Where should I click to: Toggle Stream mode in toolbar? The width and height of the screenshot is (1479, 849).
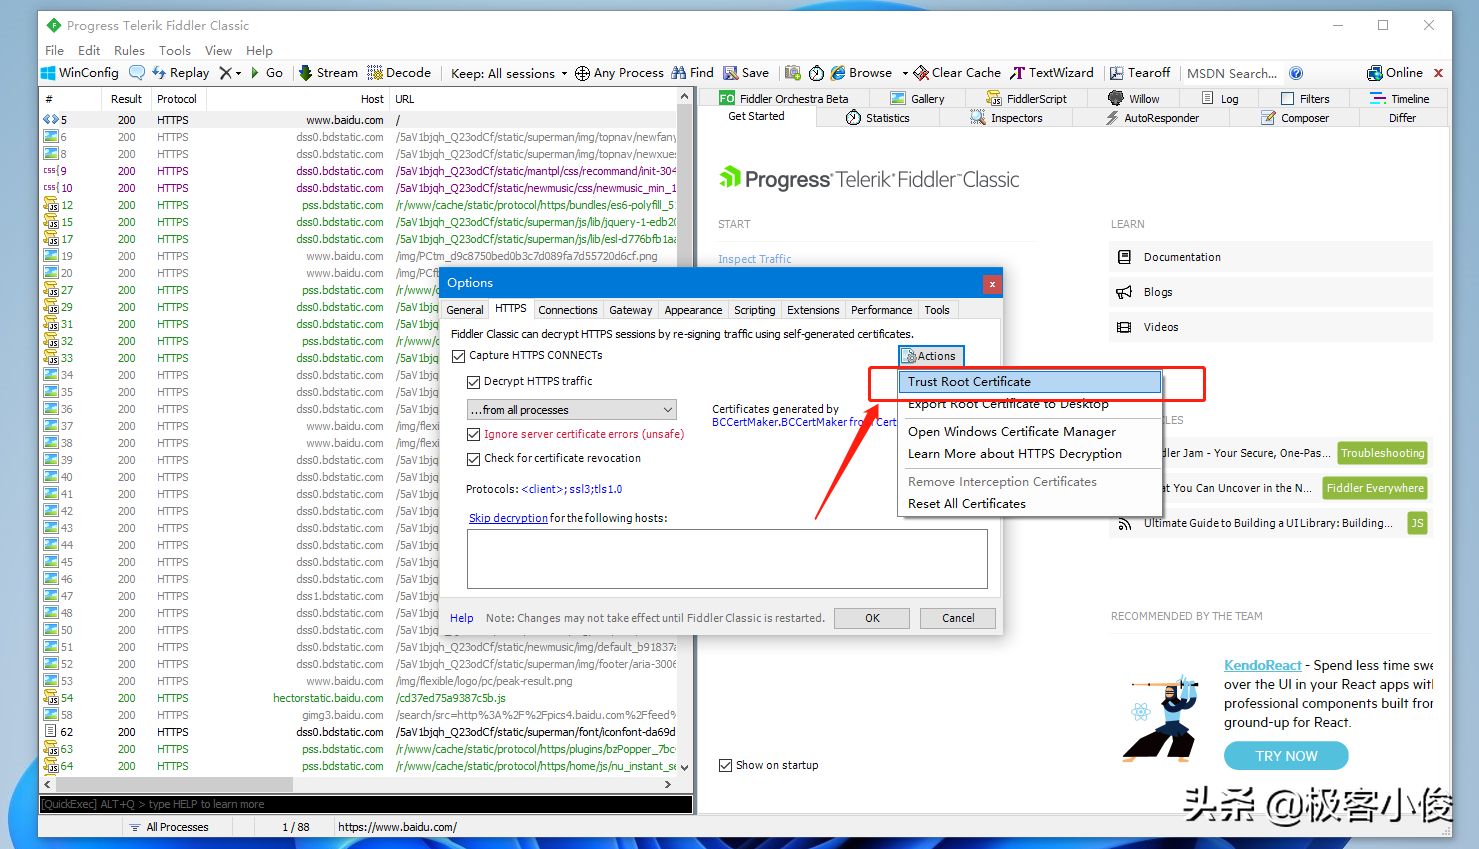pos(328,73)
